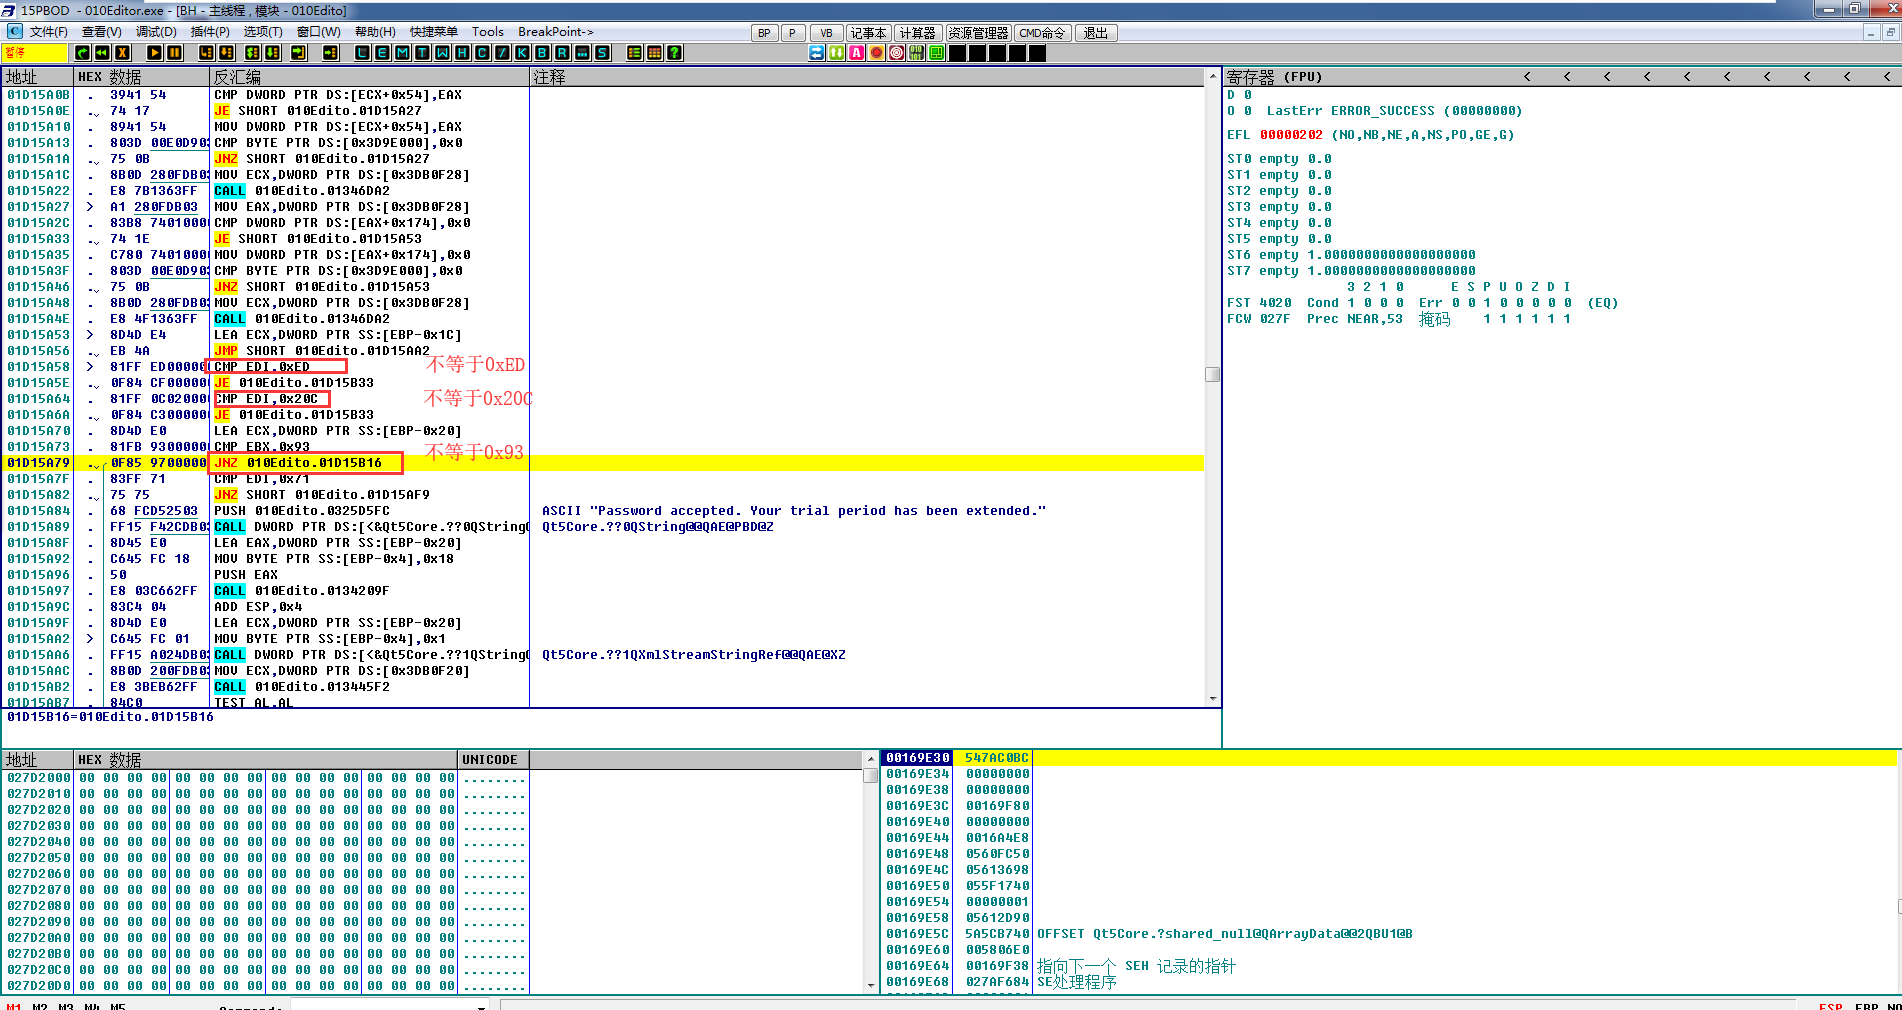
Task: Click the 寄存器 (FPU) registers header
Action: [1274, 77]
